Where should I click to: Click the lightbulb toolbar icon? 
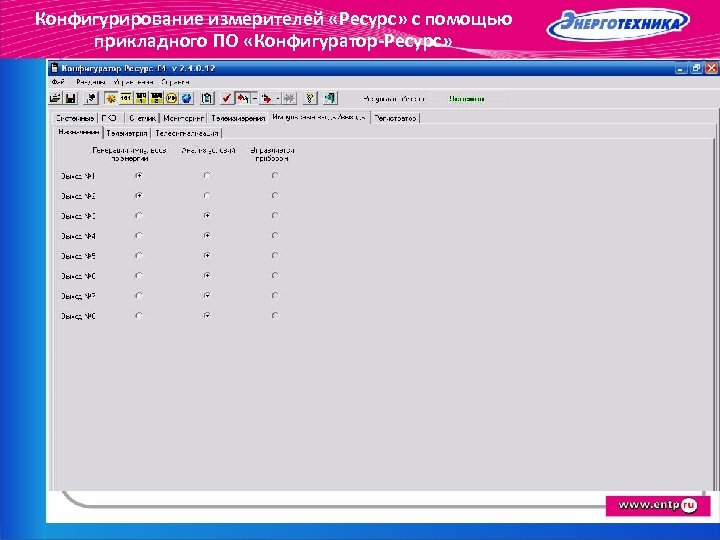point(310,98)
